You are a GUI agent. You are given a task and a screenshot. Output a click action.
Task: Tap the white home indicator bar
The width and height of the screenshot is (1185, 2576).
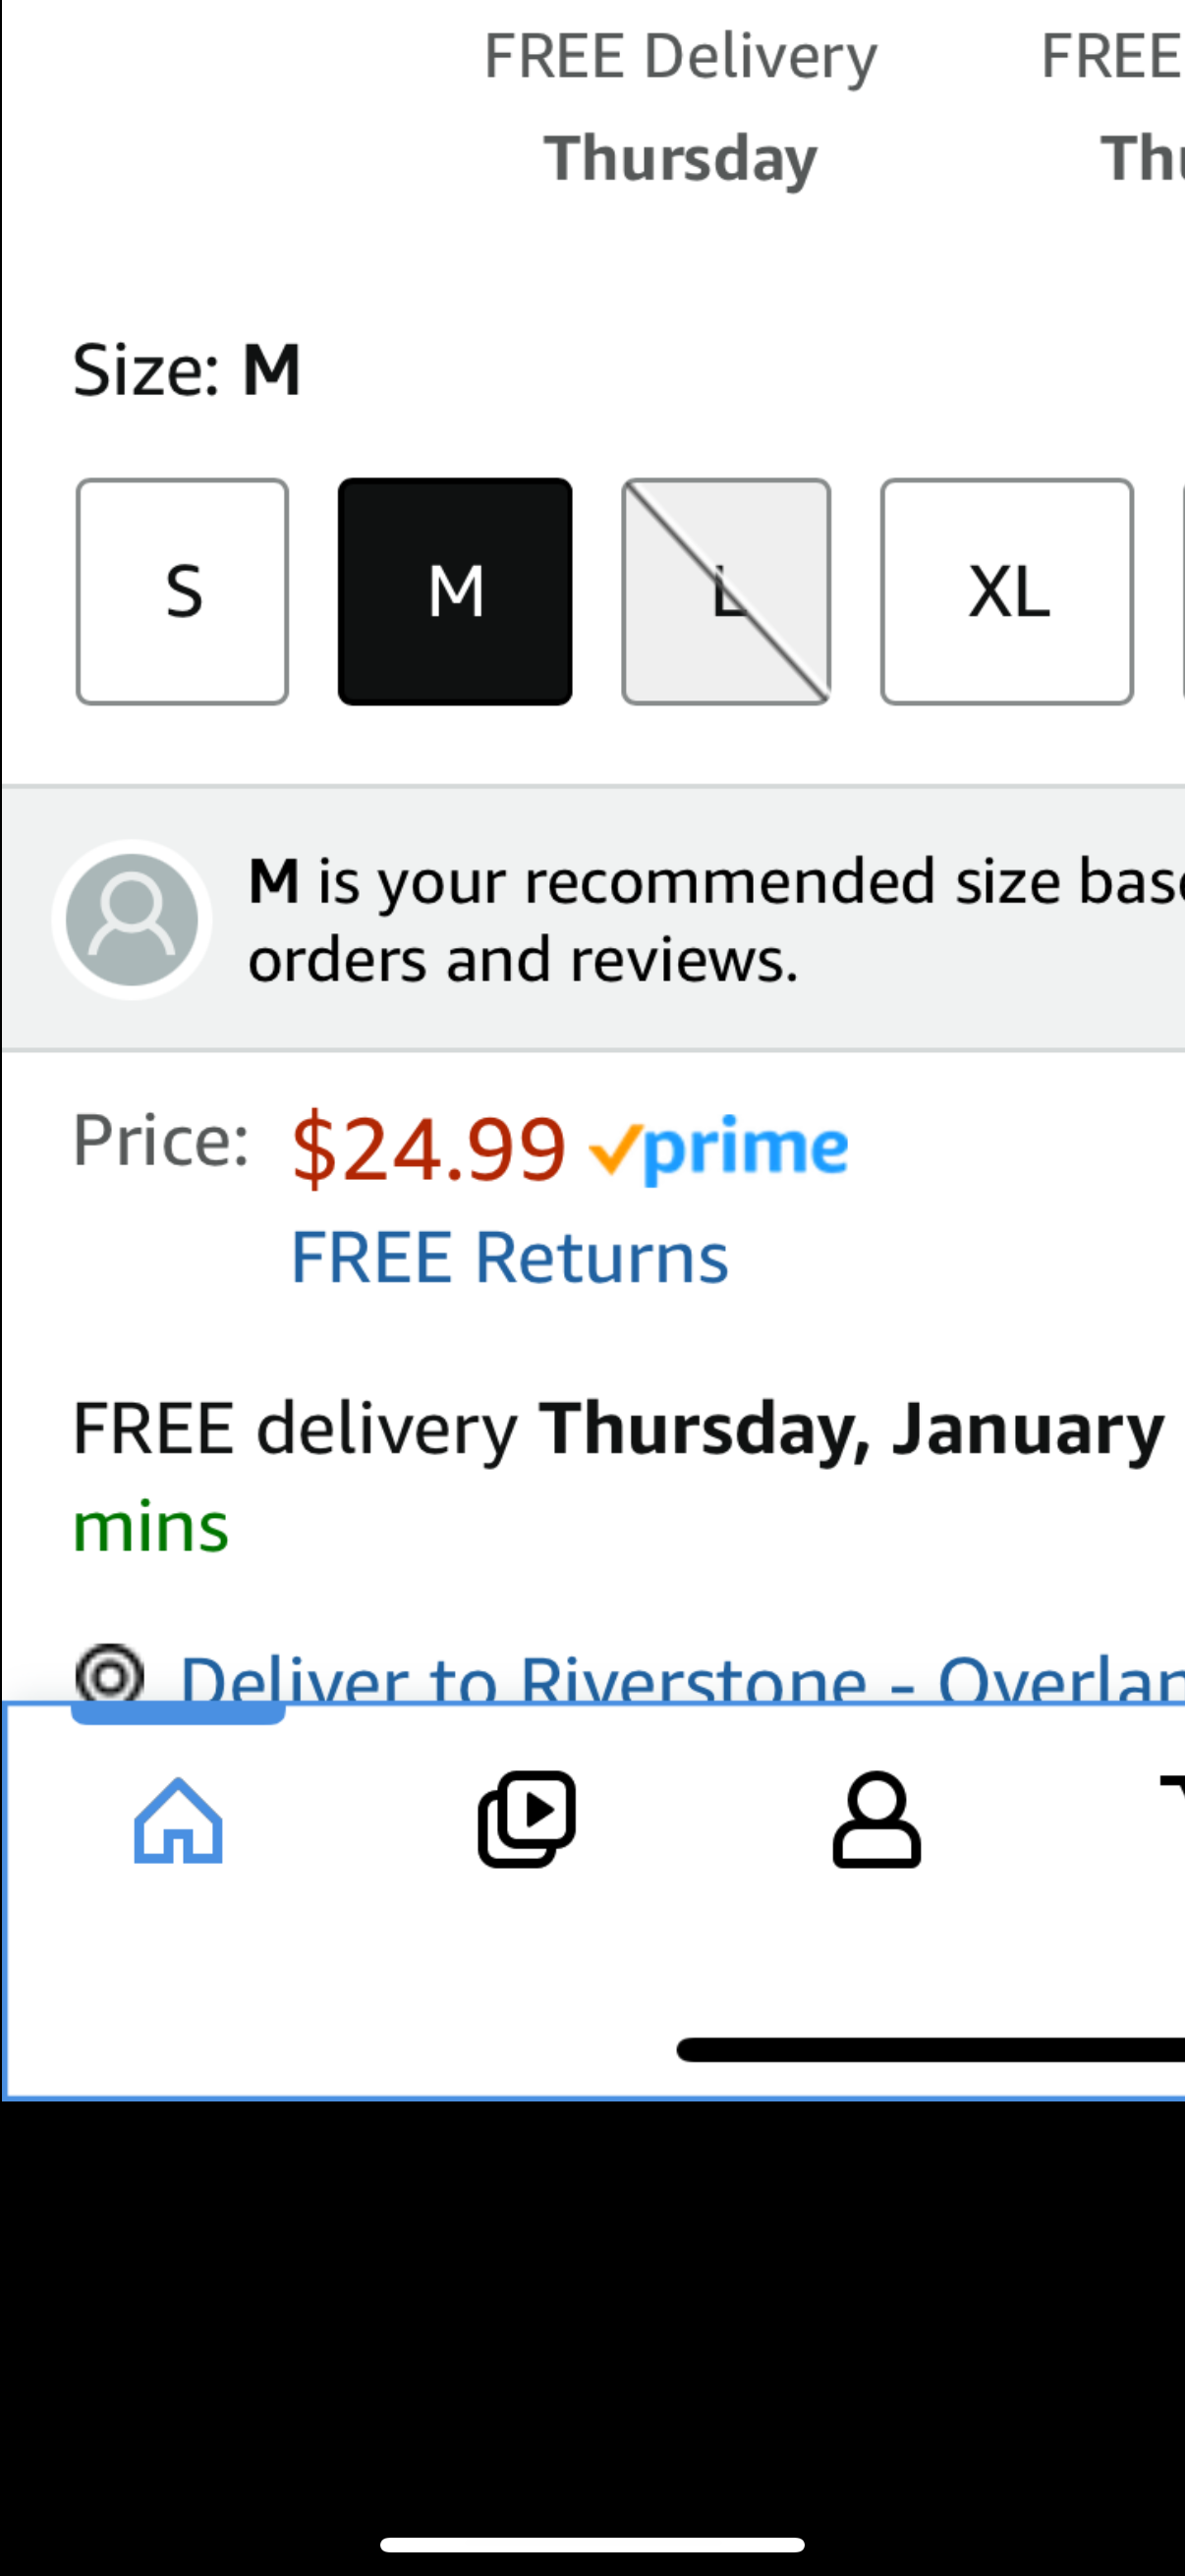click(x=592, y=2544)
